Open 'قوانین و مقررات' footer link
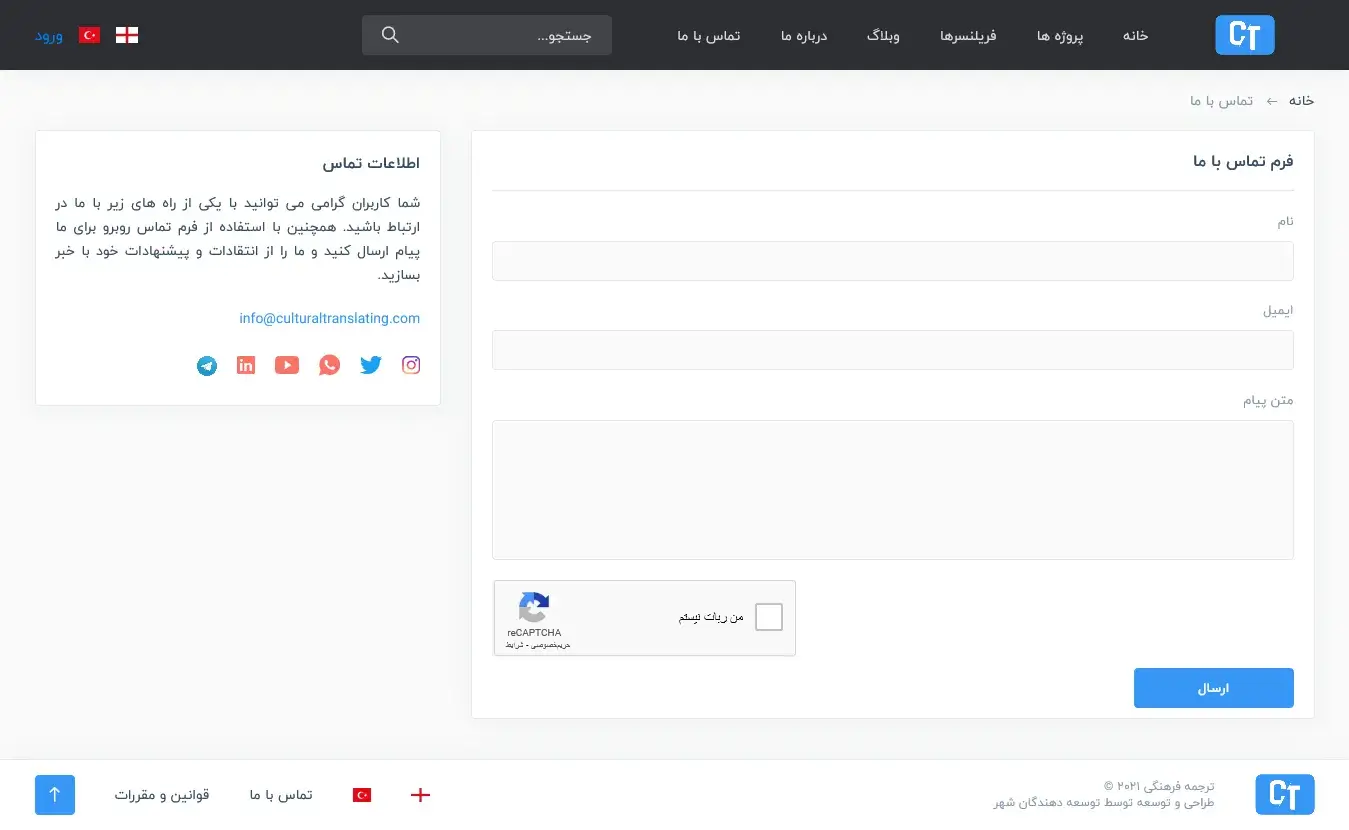The height and width of the screenshot is (830, 1349). 161,795
